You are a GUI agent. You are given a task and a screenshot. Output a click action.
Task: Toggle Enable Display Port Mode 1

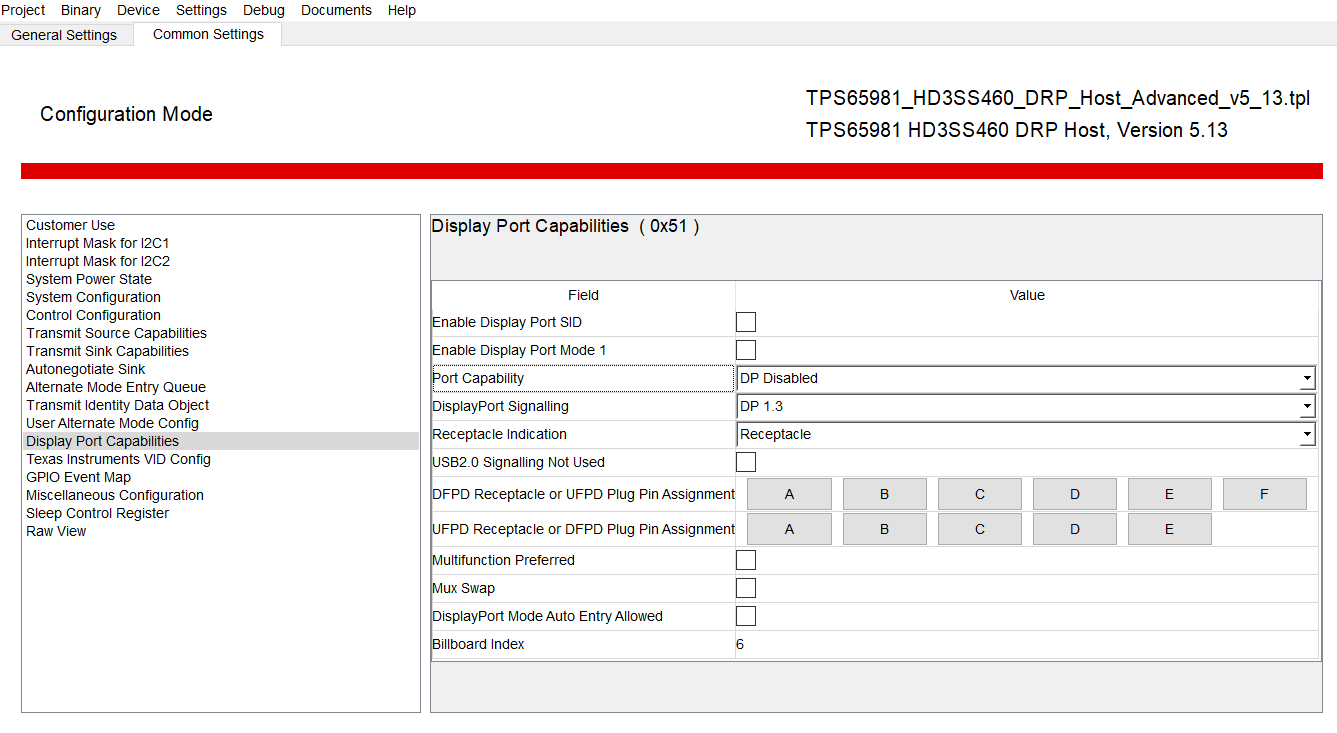(746, 350)
